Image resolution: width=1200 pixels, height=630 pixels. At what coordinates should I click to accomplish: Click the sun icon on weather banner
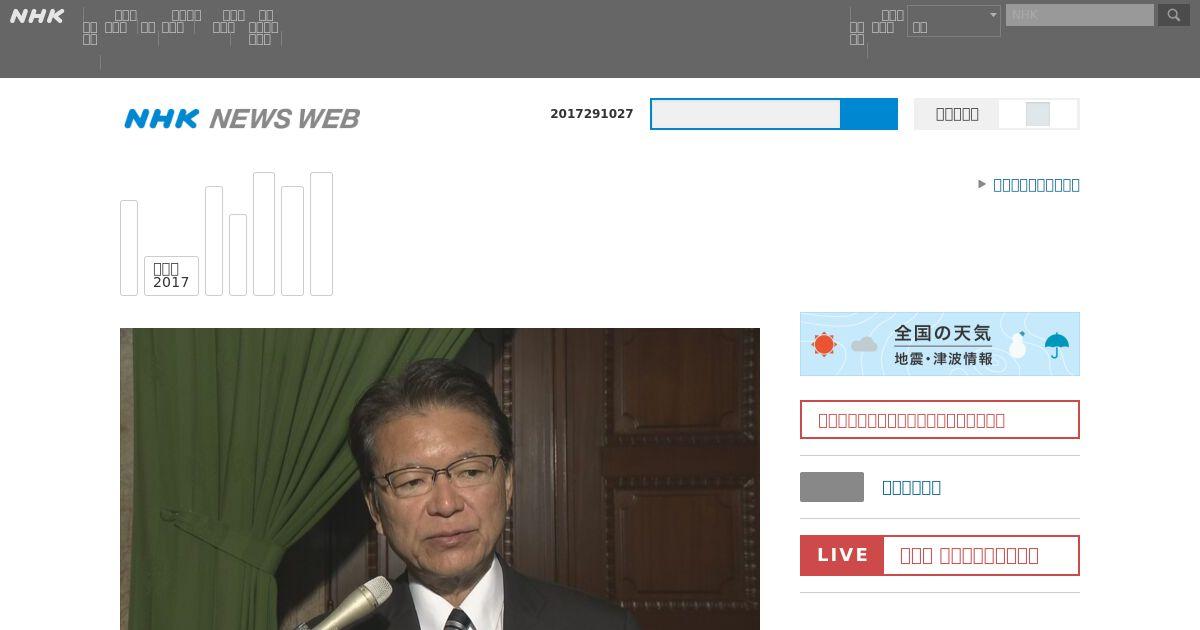[x=824, y=344]
